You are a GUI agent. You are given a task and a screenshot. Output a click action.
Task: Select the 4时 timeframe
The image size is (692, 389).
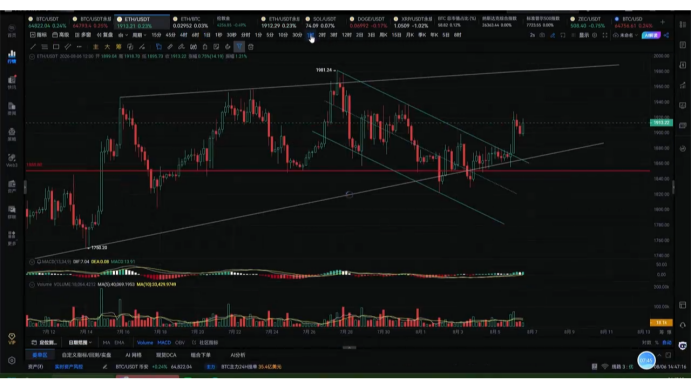184,35
